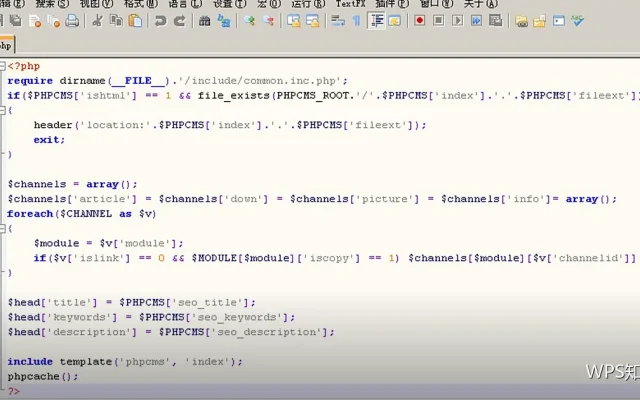The width and height of the screenshot is (640, 400).
Task: Click the 'picture' channel key string
Action: pos(384,199)
